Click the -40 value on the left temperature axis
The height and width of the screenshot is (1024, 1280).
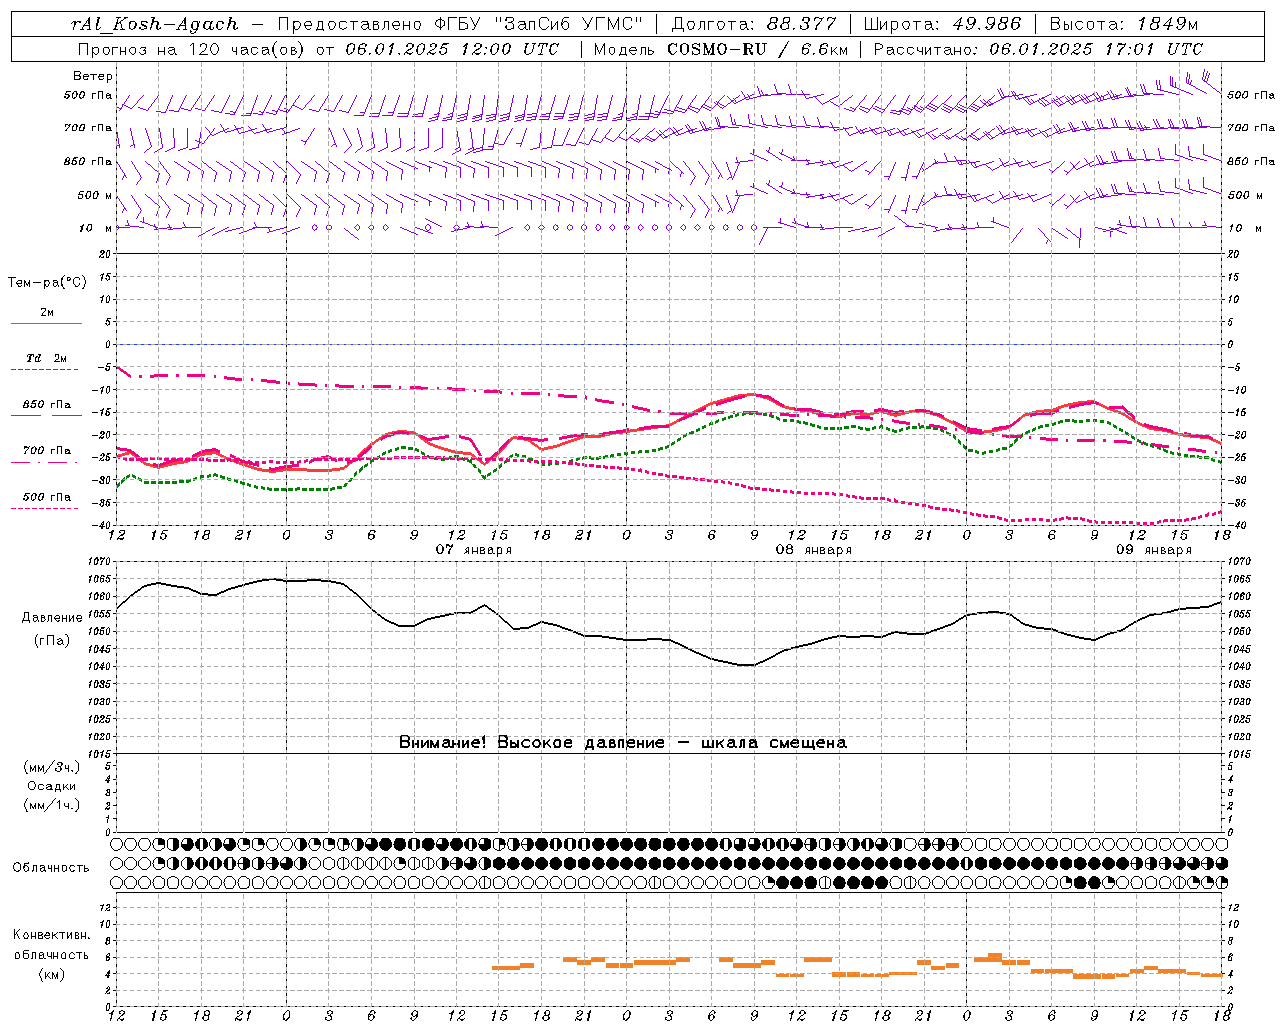click(x=103, y=525)
